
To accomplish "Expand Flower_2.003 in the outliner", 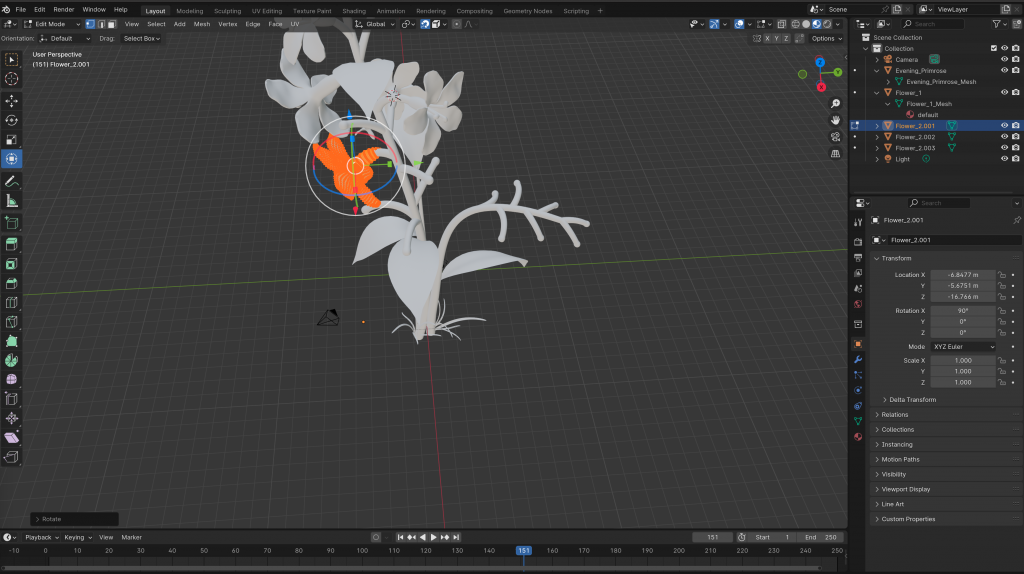I will [x=877, y=148].
